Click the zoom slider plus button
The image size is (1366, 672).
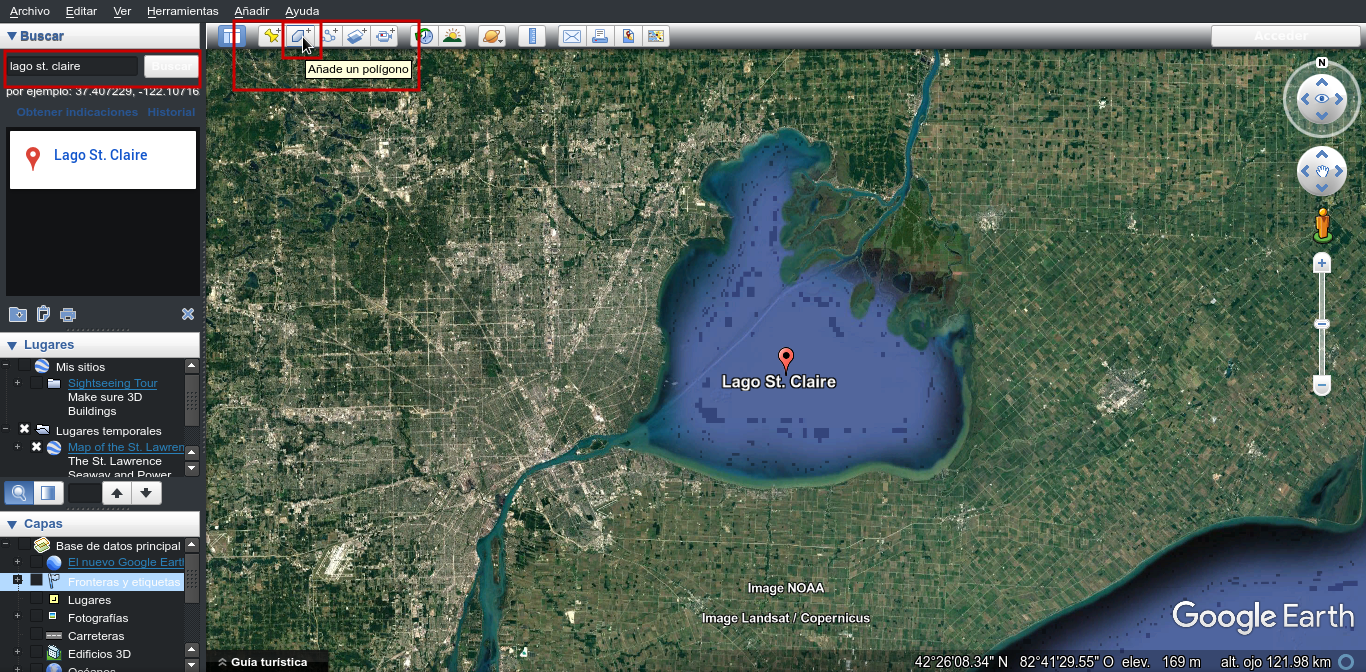(1322, 264)
